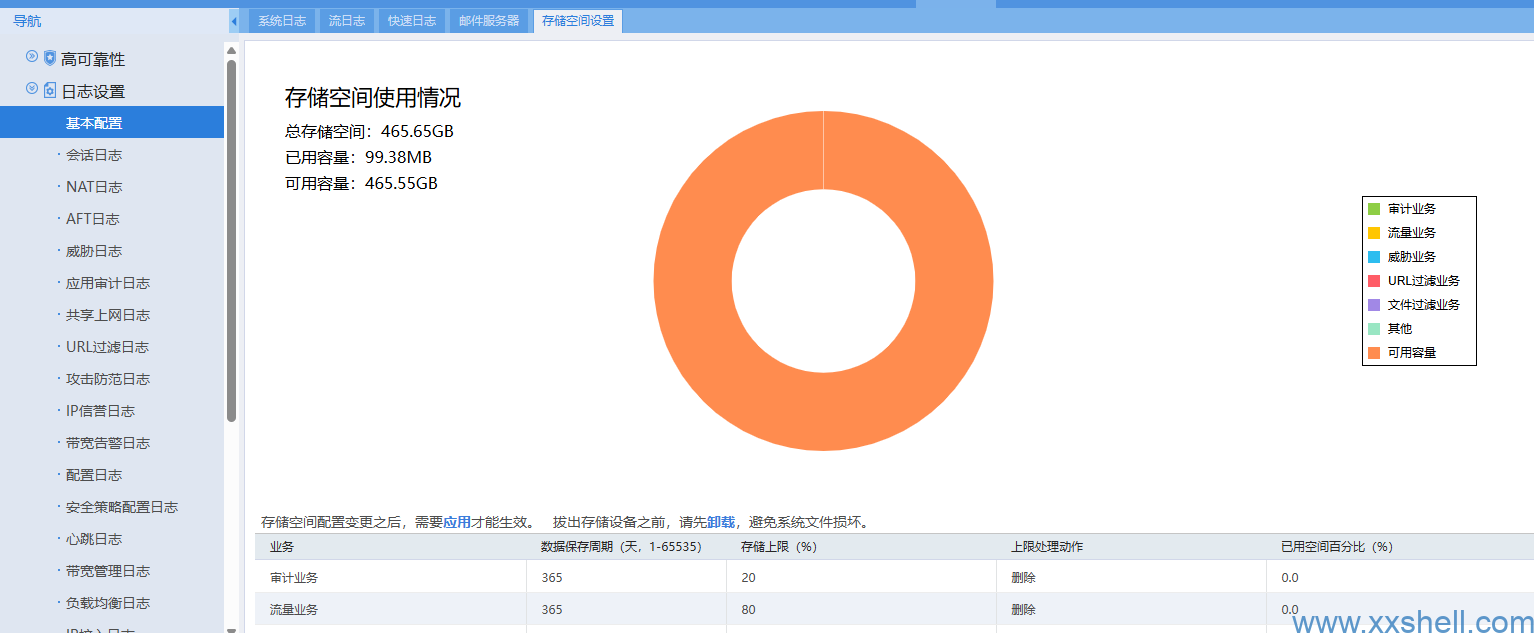
Task: Select the 邮件服务器 tab
Action: tap(489, 21)
